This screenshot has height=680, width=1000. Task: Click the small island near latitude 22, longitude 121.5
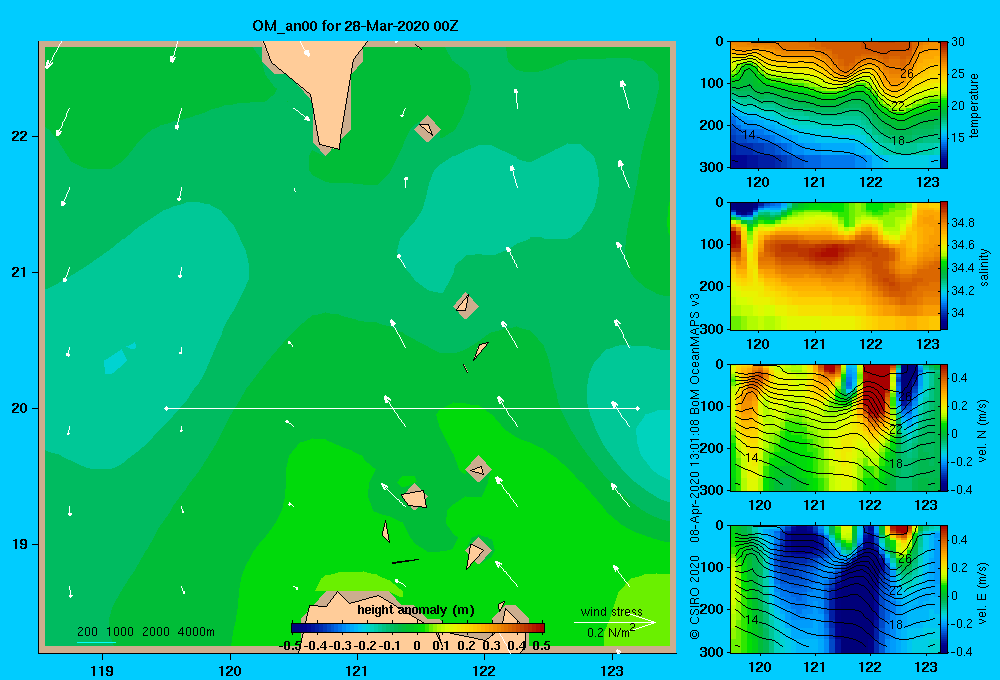click(427, 129)
